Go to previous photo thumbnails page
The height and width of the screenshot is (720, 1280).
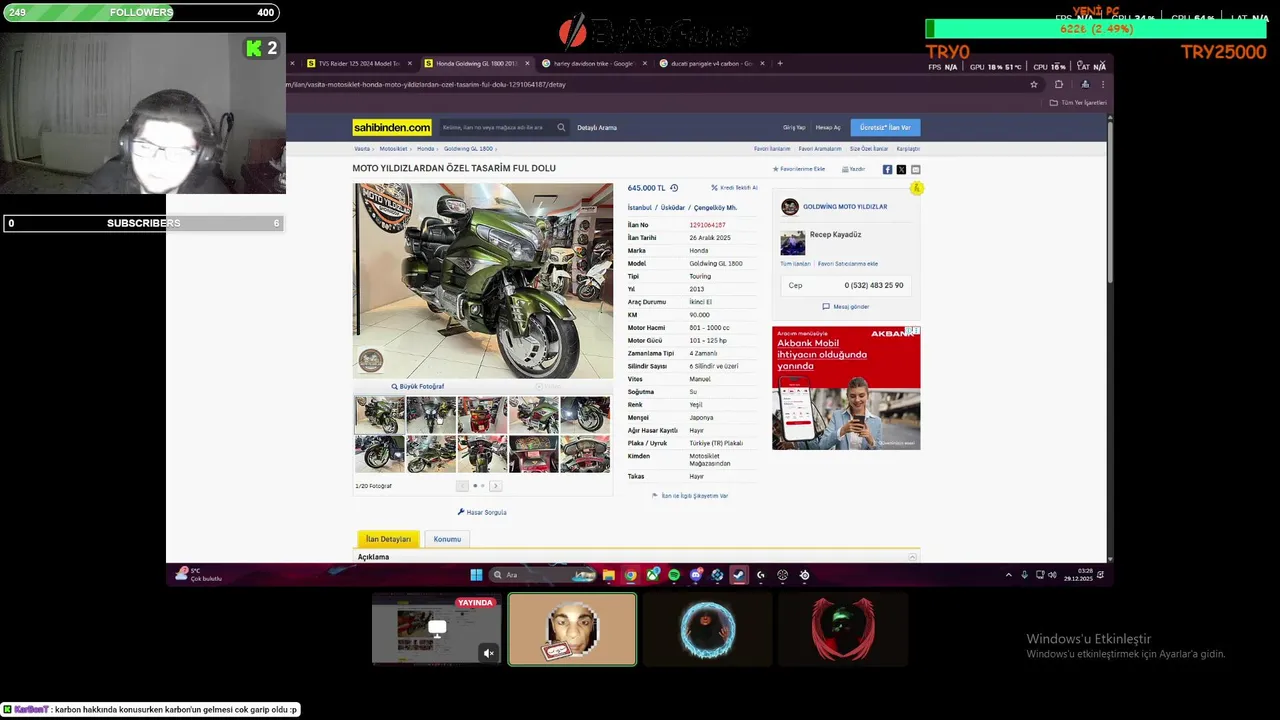(x=462, y=486)
